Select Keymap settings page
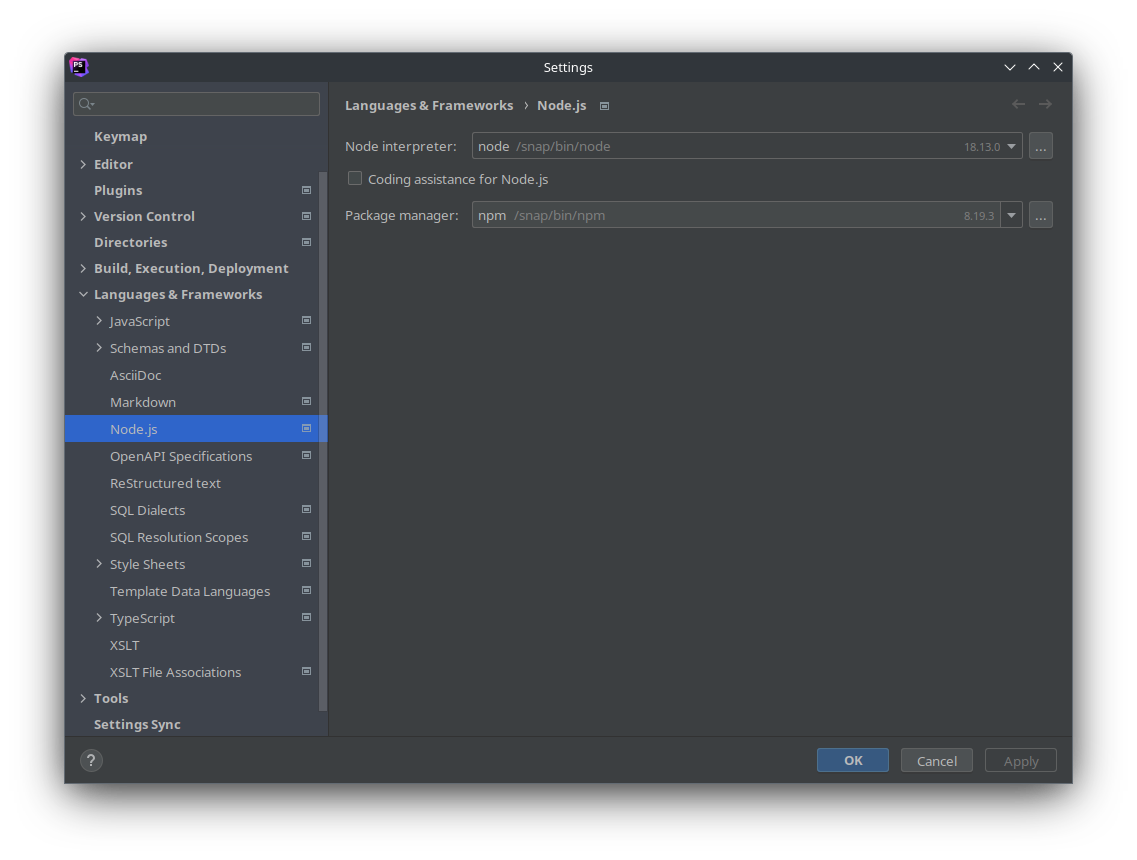 click(120, 136)
